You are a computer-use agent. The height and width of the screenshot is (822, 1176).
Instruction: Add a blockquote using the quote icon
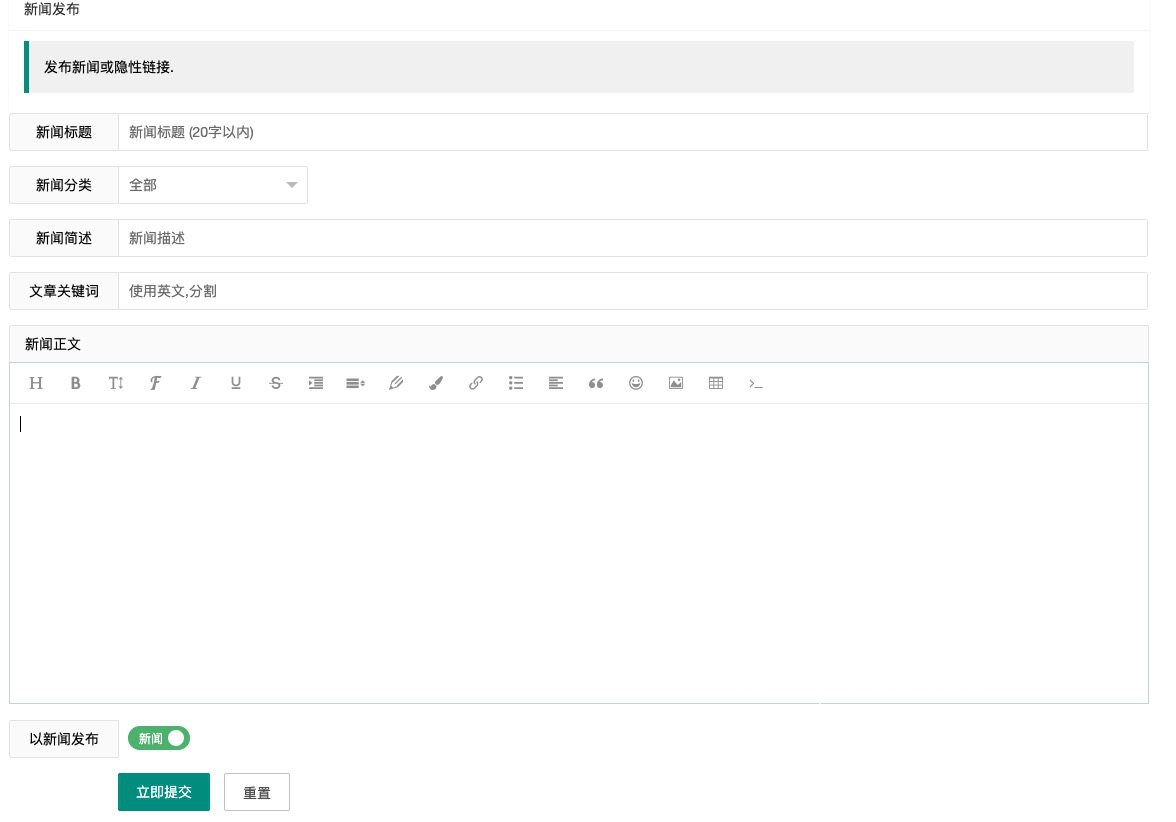(596, 383)
